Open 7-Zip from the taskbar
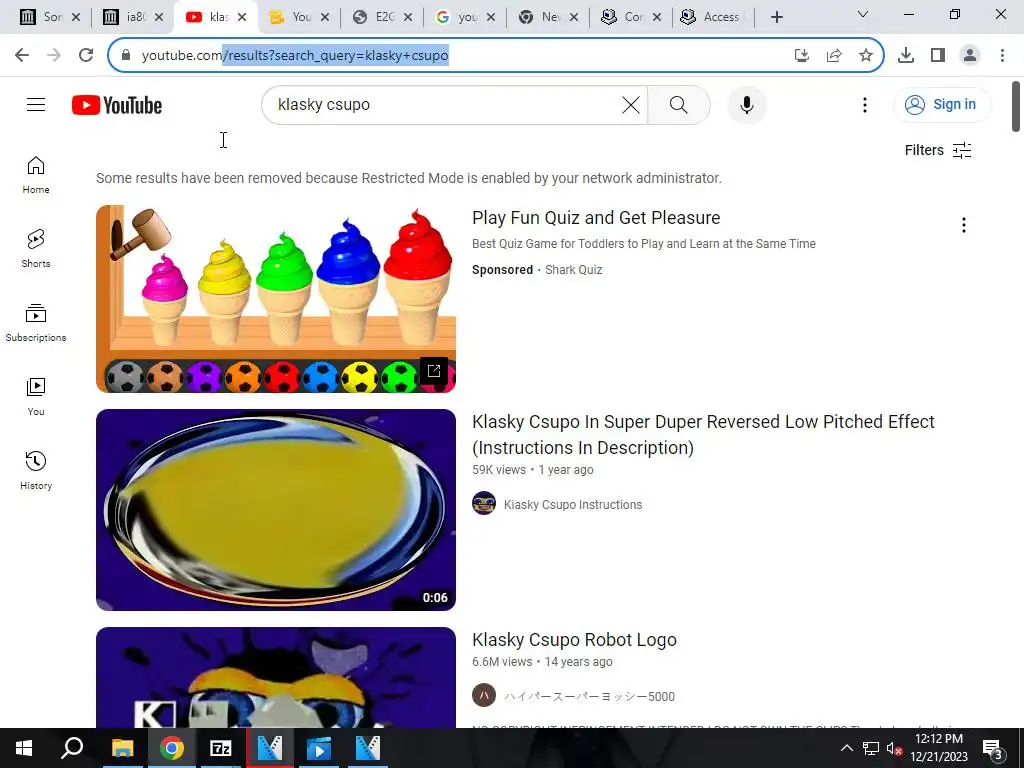The width and height of the screenshot is (1024, 768). pos(221,748)
